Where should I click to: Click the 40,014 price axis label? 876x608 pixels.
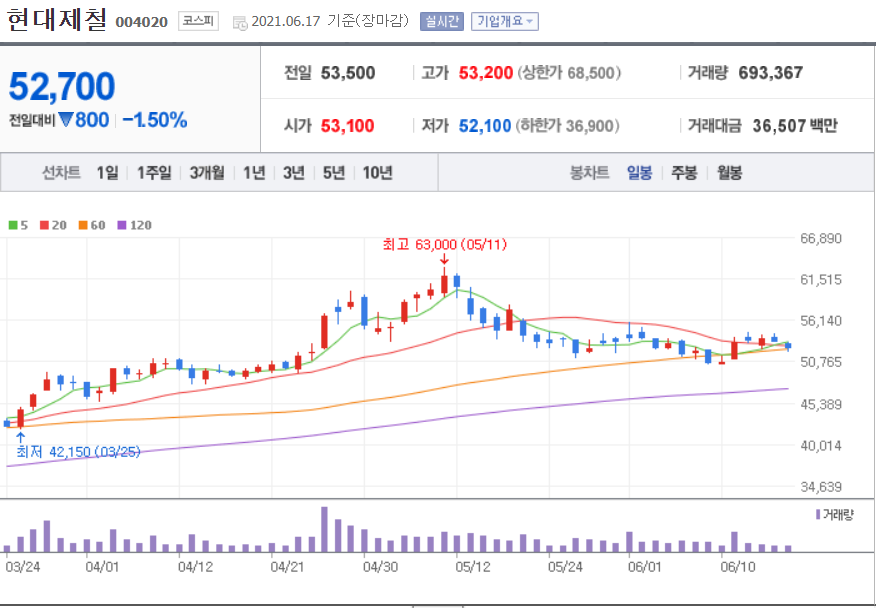coord(821,445)
